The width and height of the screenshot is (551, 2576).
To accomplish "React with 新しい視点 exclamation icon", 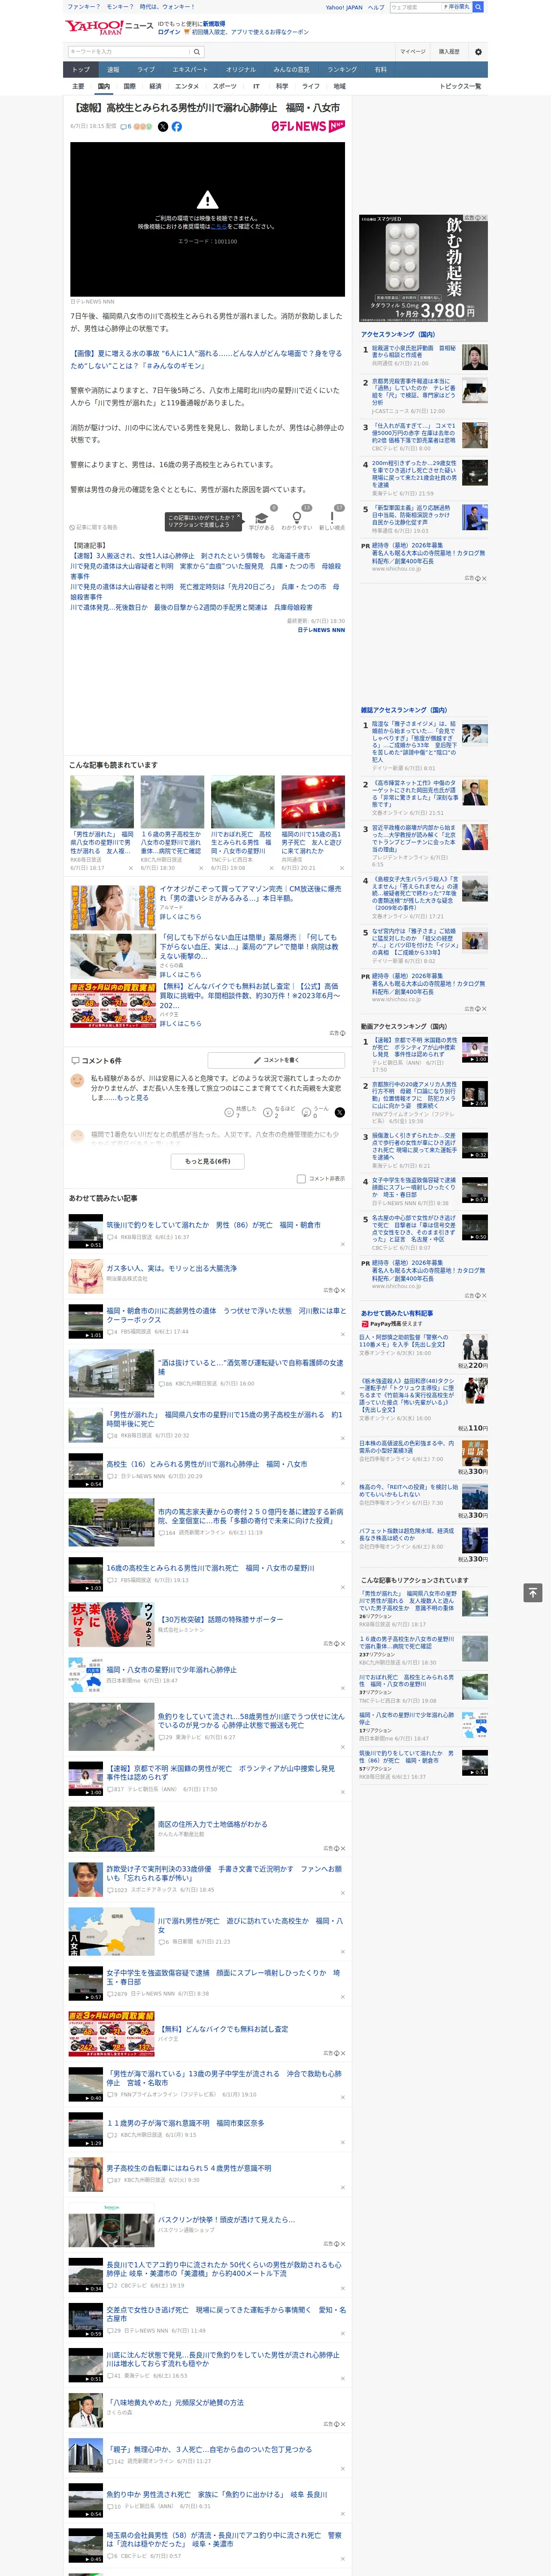I will point(332,518).
